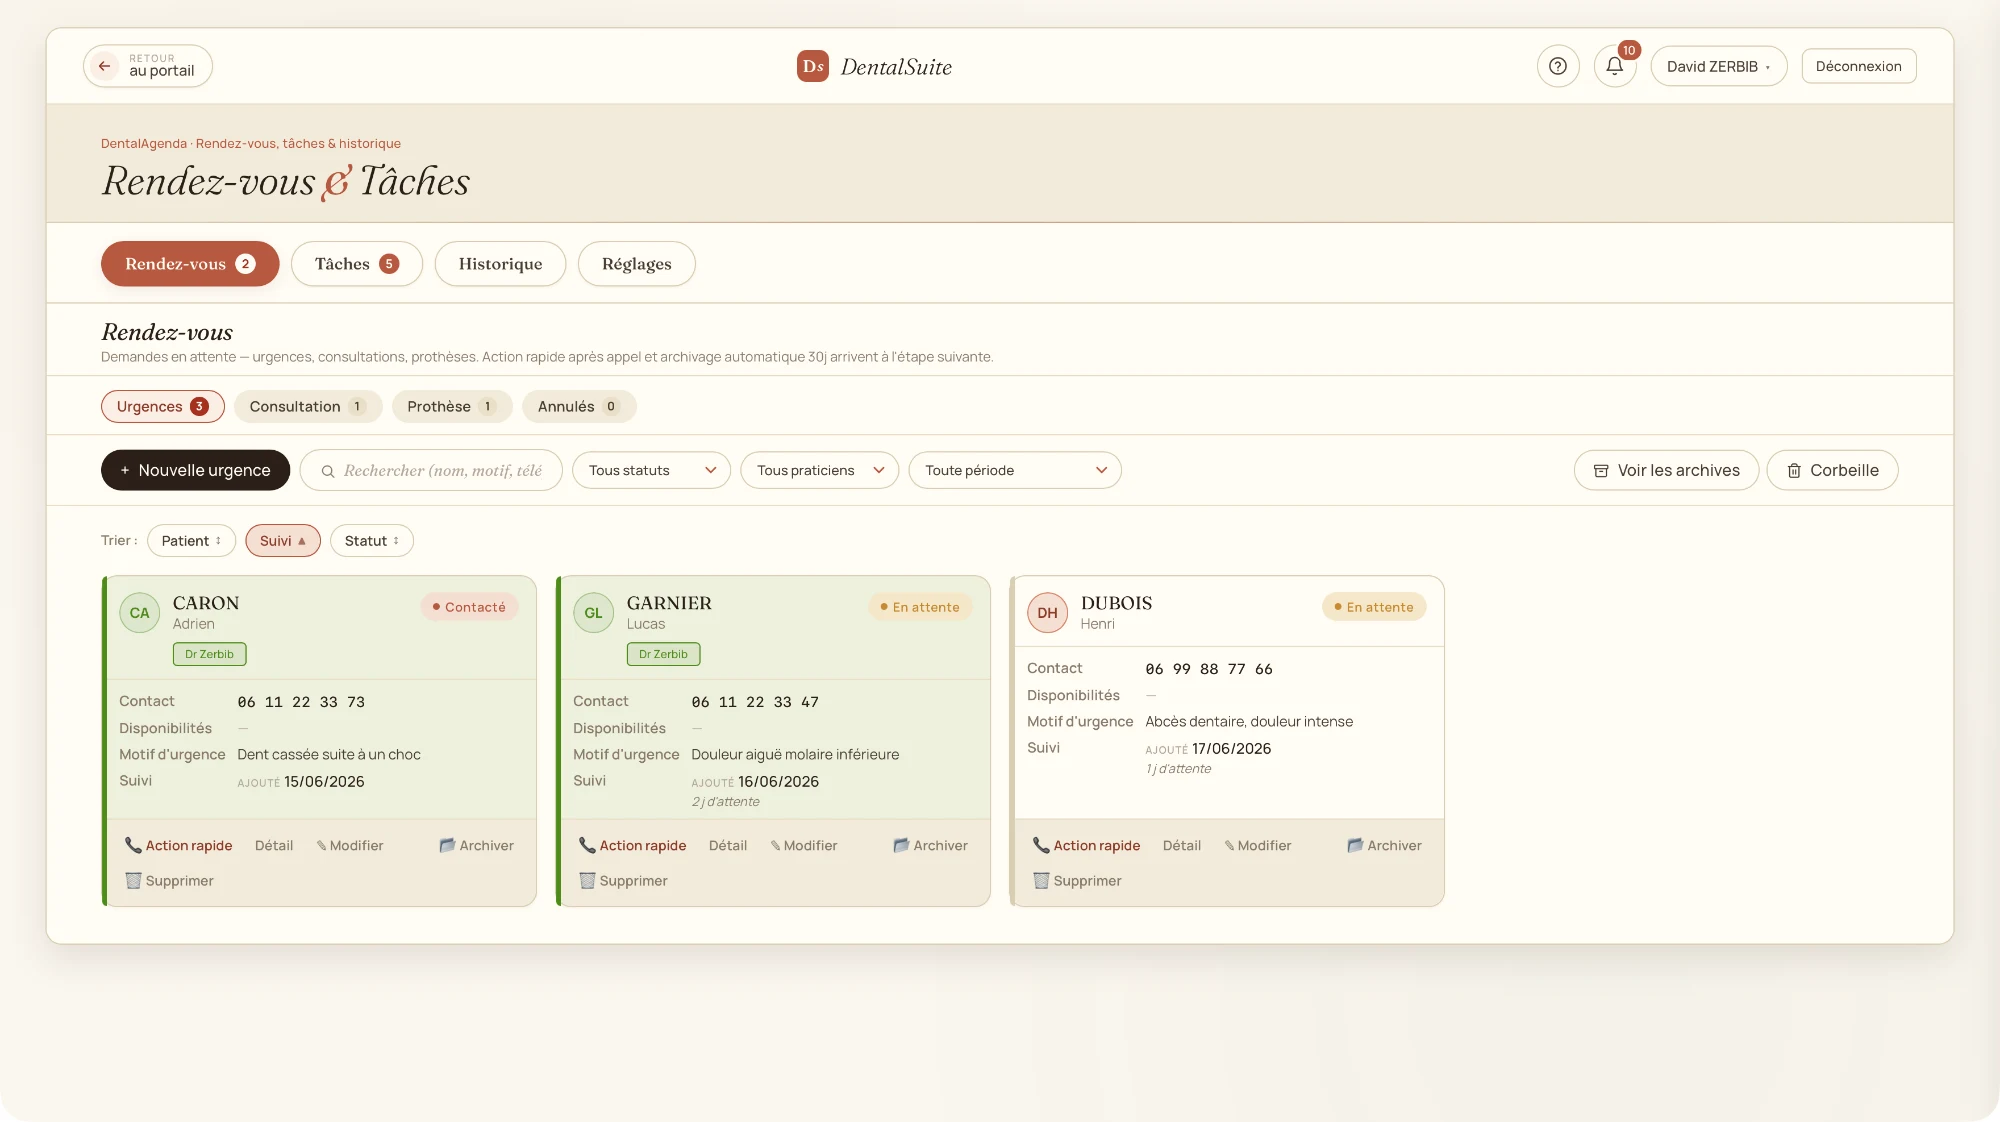
Task: Click the Contacté status badge on CARON
Action: (x=469, y=607)
